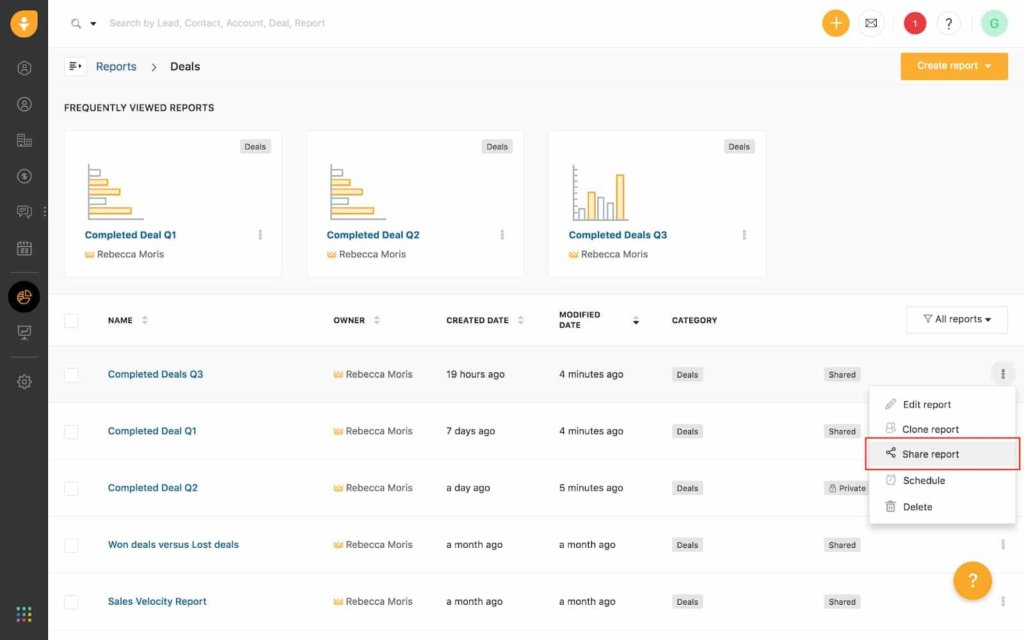Click the Dashboard chart icon below Reports

coord(24,332)
